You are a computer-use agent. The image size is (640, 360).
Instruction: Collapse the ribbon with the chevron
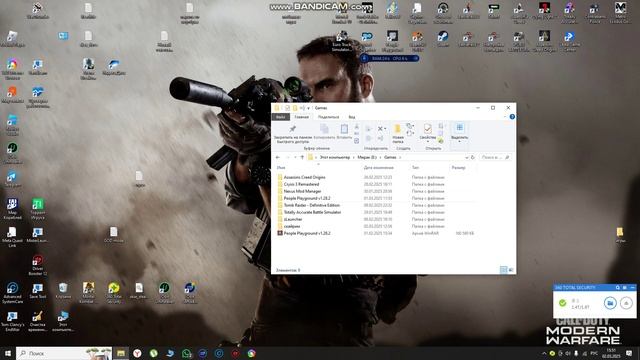click(x=505, y=117)
